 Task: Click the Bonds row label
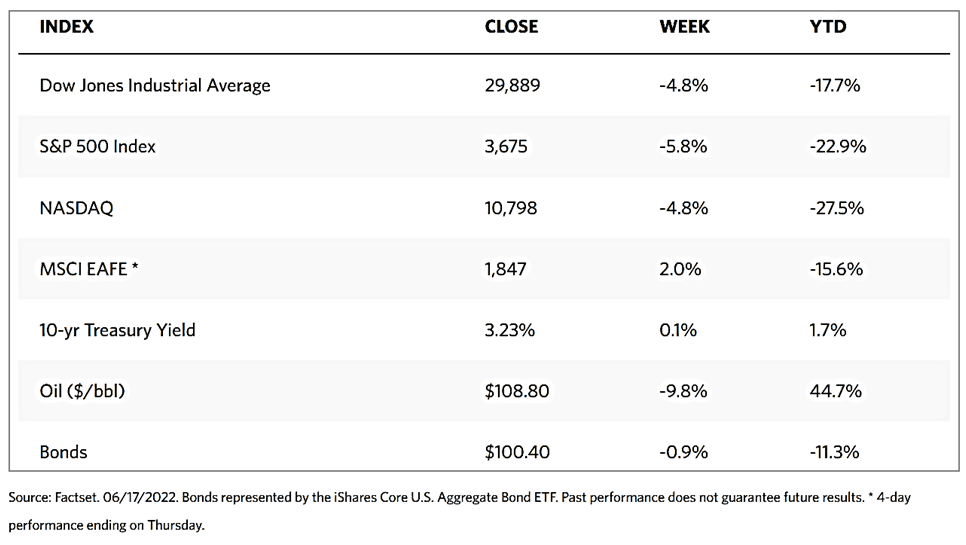tap(64, 452)
